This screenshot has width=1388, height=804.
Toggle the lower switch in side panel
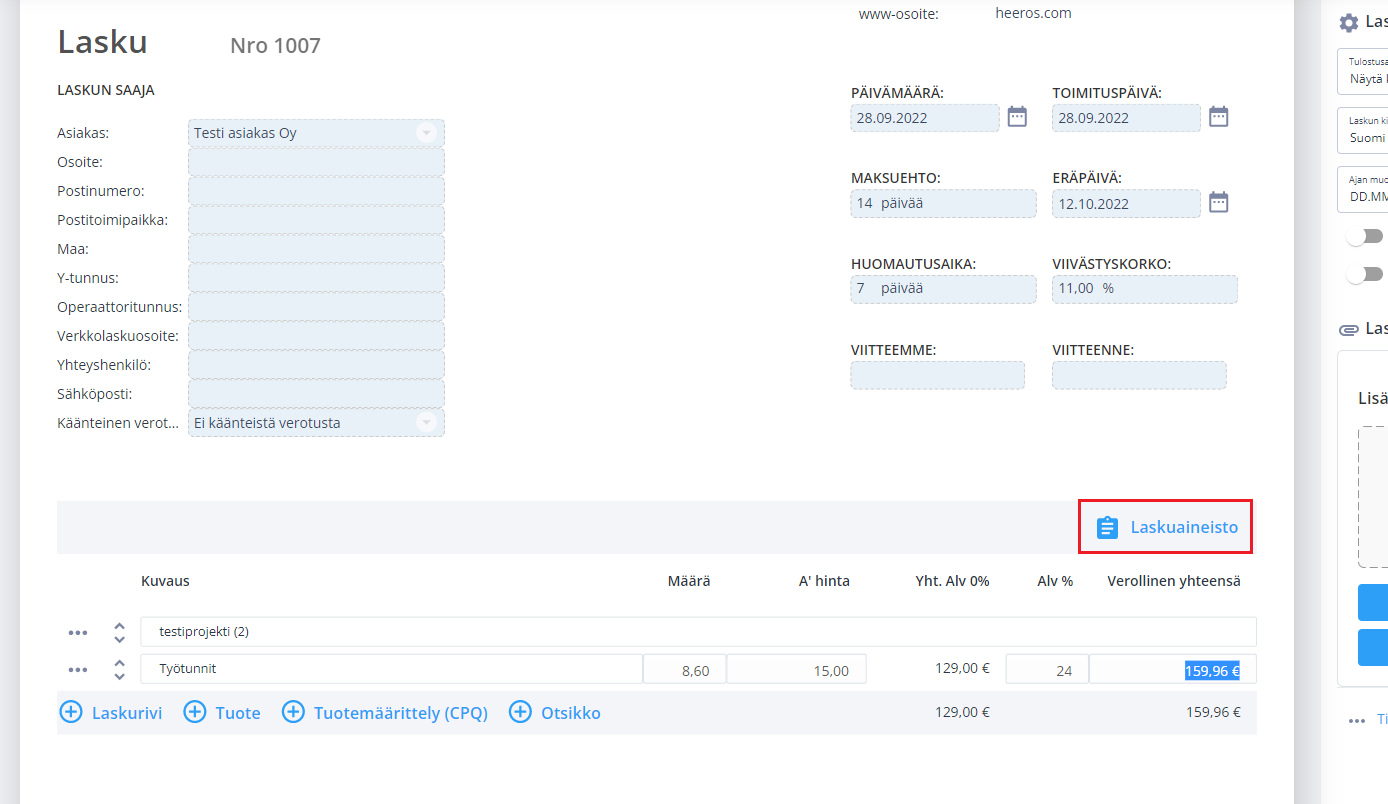click(1365, 274)
